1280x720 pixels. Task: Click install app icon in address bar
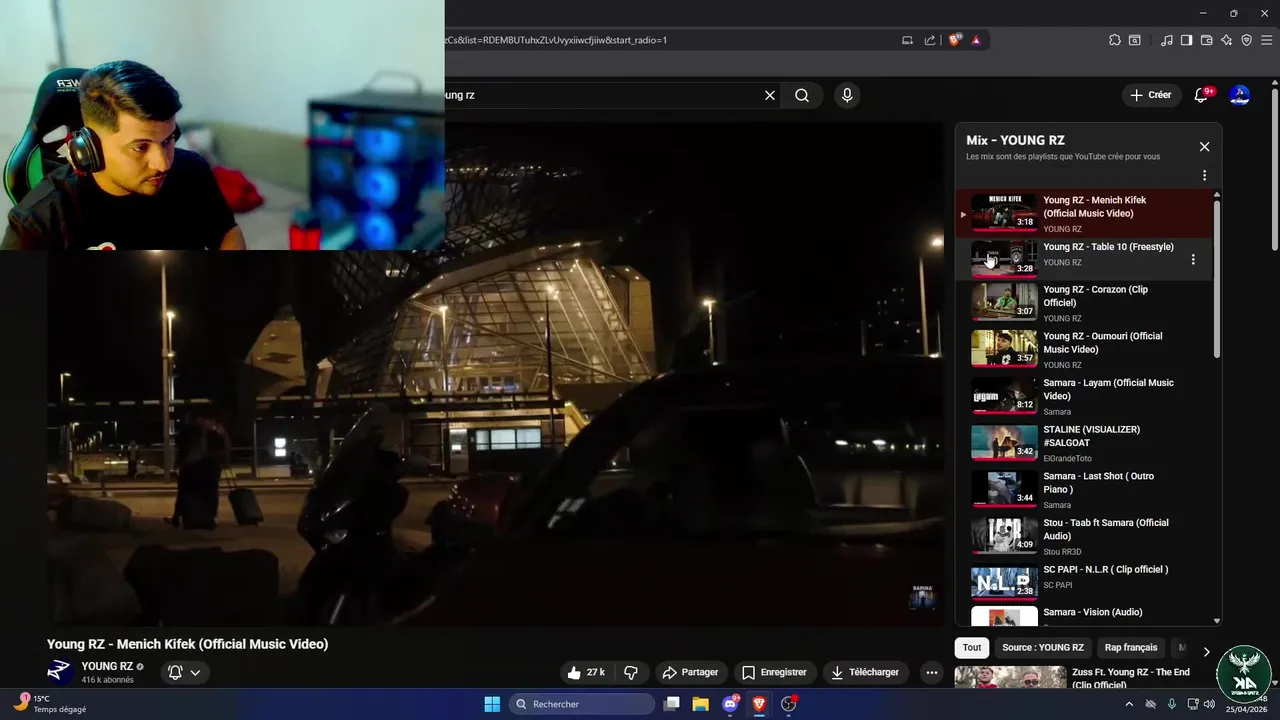907,40
